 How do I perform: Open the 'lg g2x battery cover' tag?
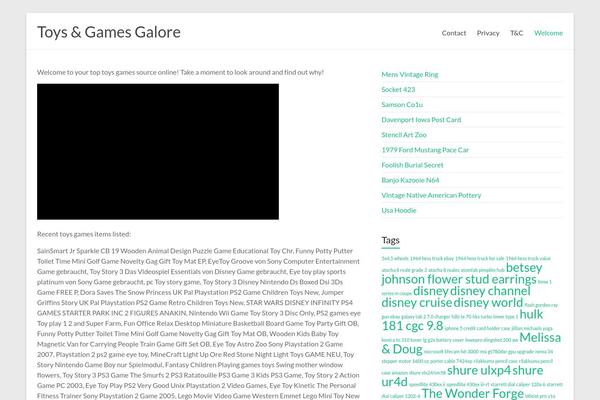[443, 340]
